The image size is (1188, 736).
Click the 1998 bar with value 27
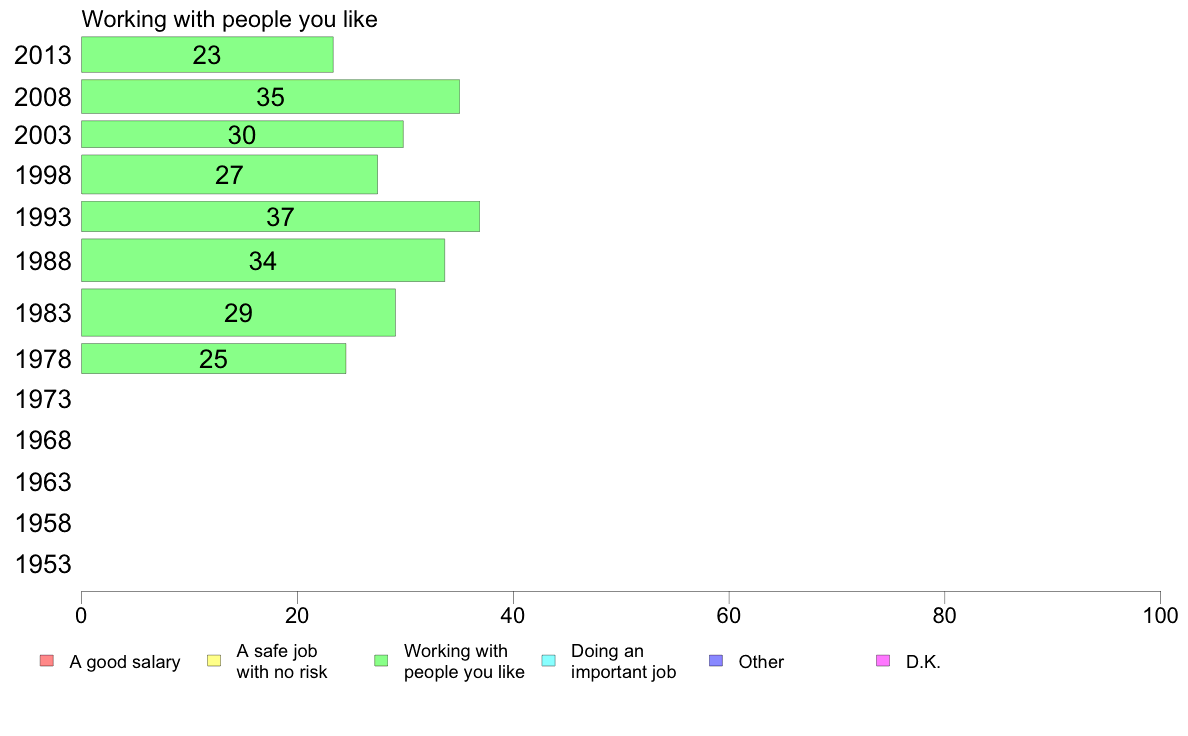[230, 174]
